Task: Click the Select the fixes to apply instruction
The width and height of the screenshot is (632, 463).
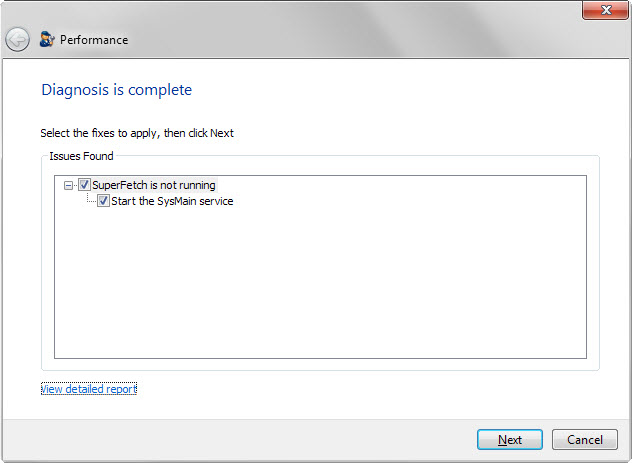Action: 137,133
